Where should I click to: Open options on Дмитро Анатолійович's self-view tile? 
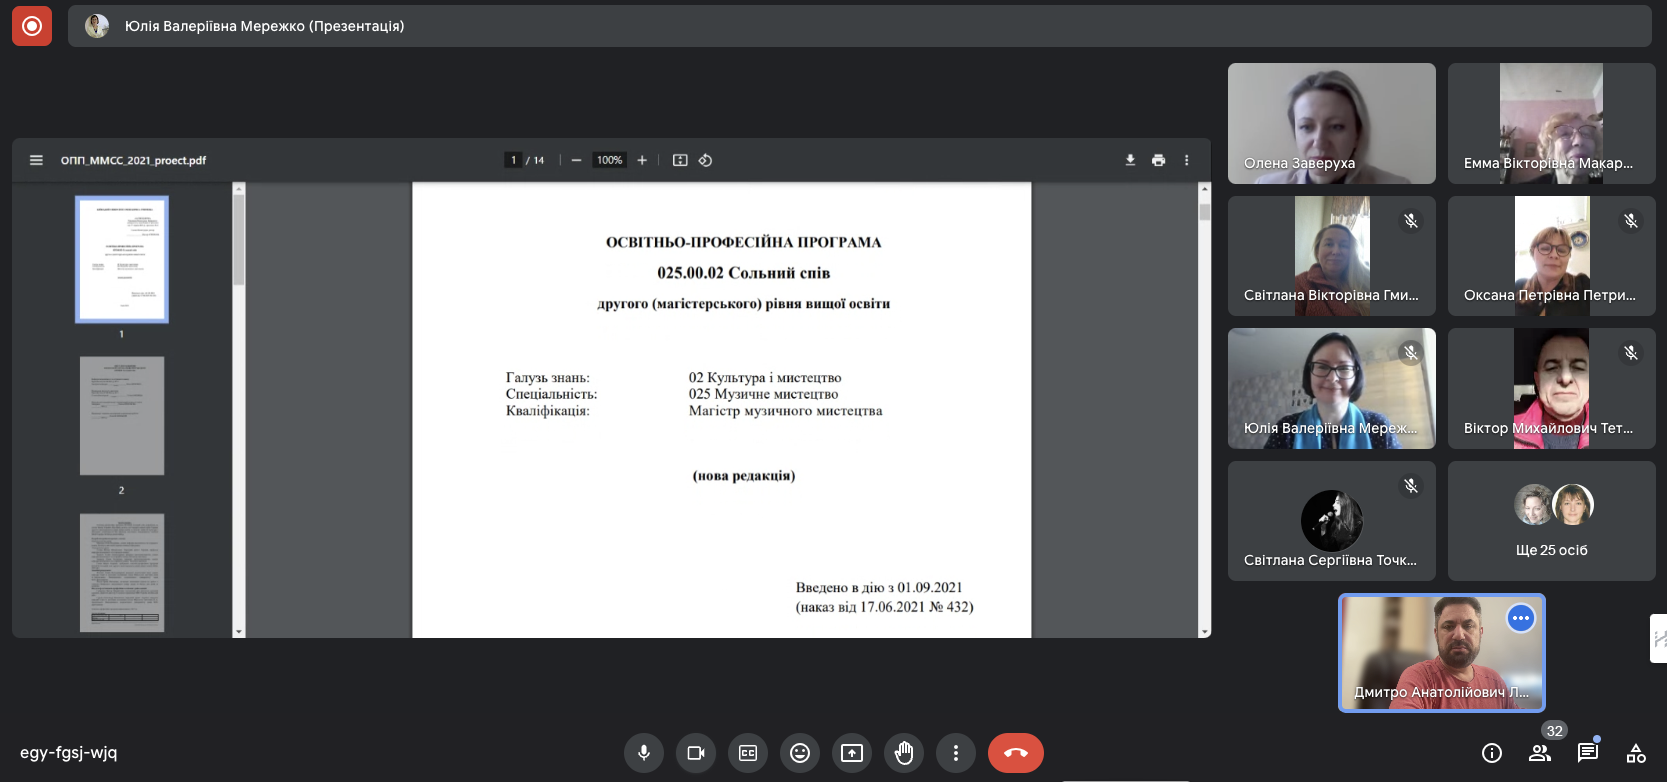click(1520, 618)
